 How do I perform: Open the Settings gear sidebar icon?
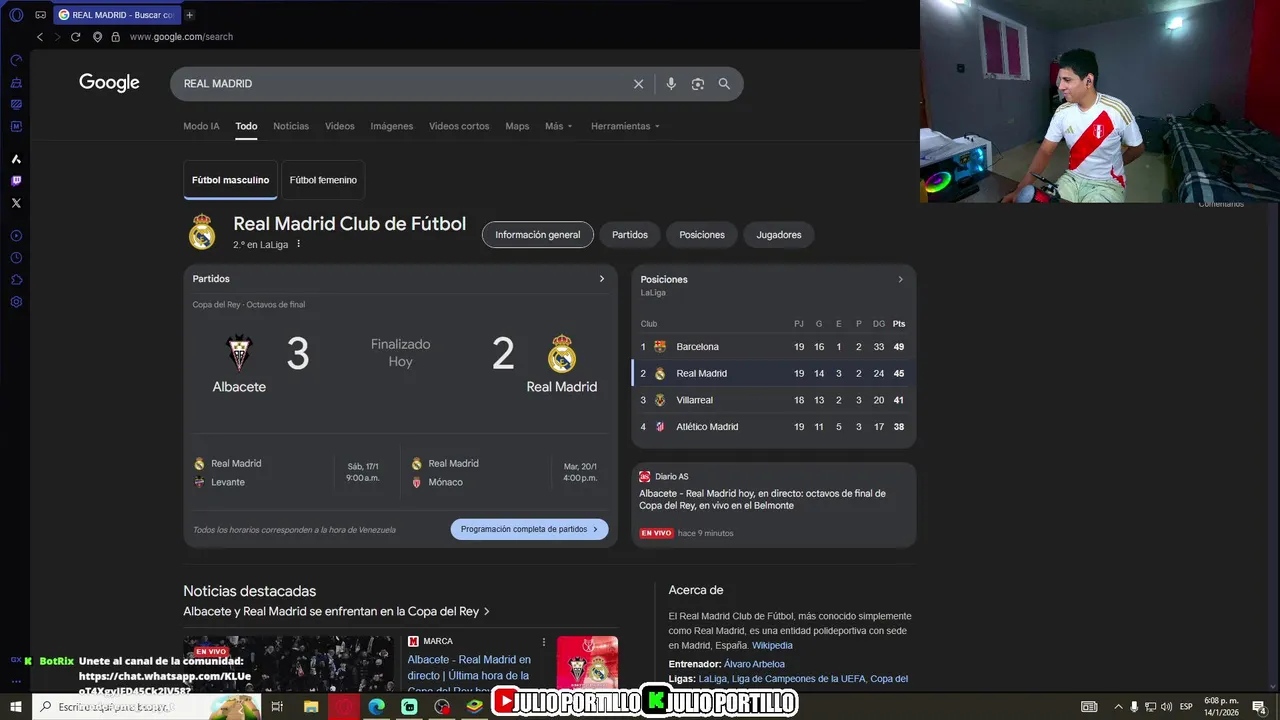pos(16,302)
